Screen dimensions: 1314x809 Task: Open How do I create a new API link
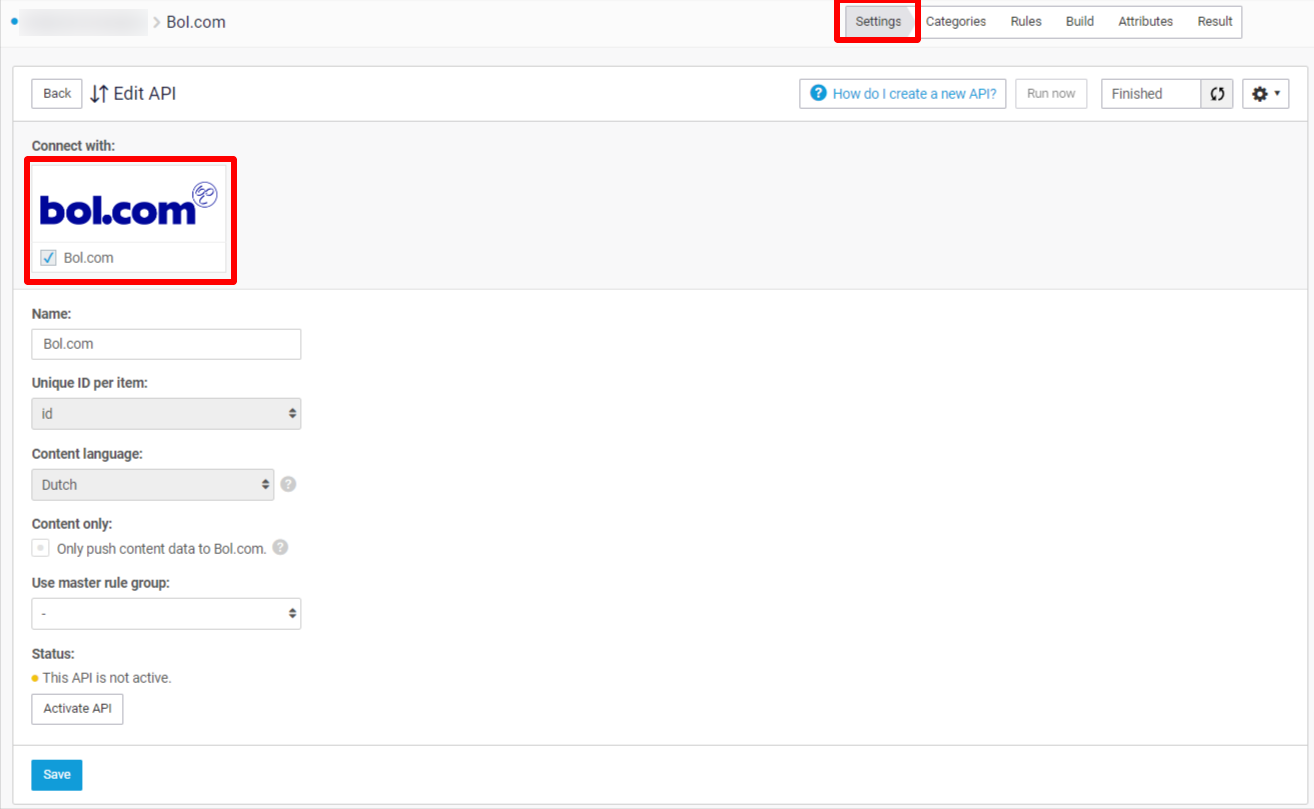pyautogui.click(x=902, y=94)
